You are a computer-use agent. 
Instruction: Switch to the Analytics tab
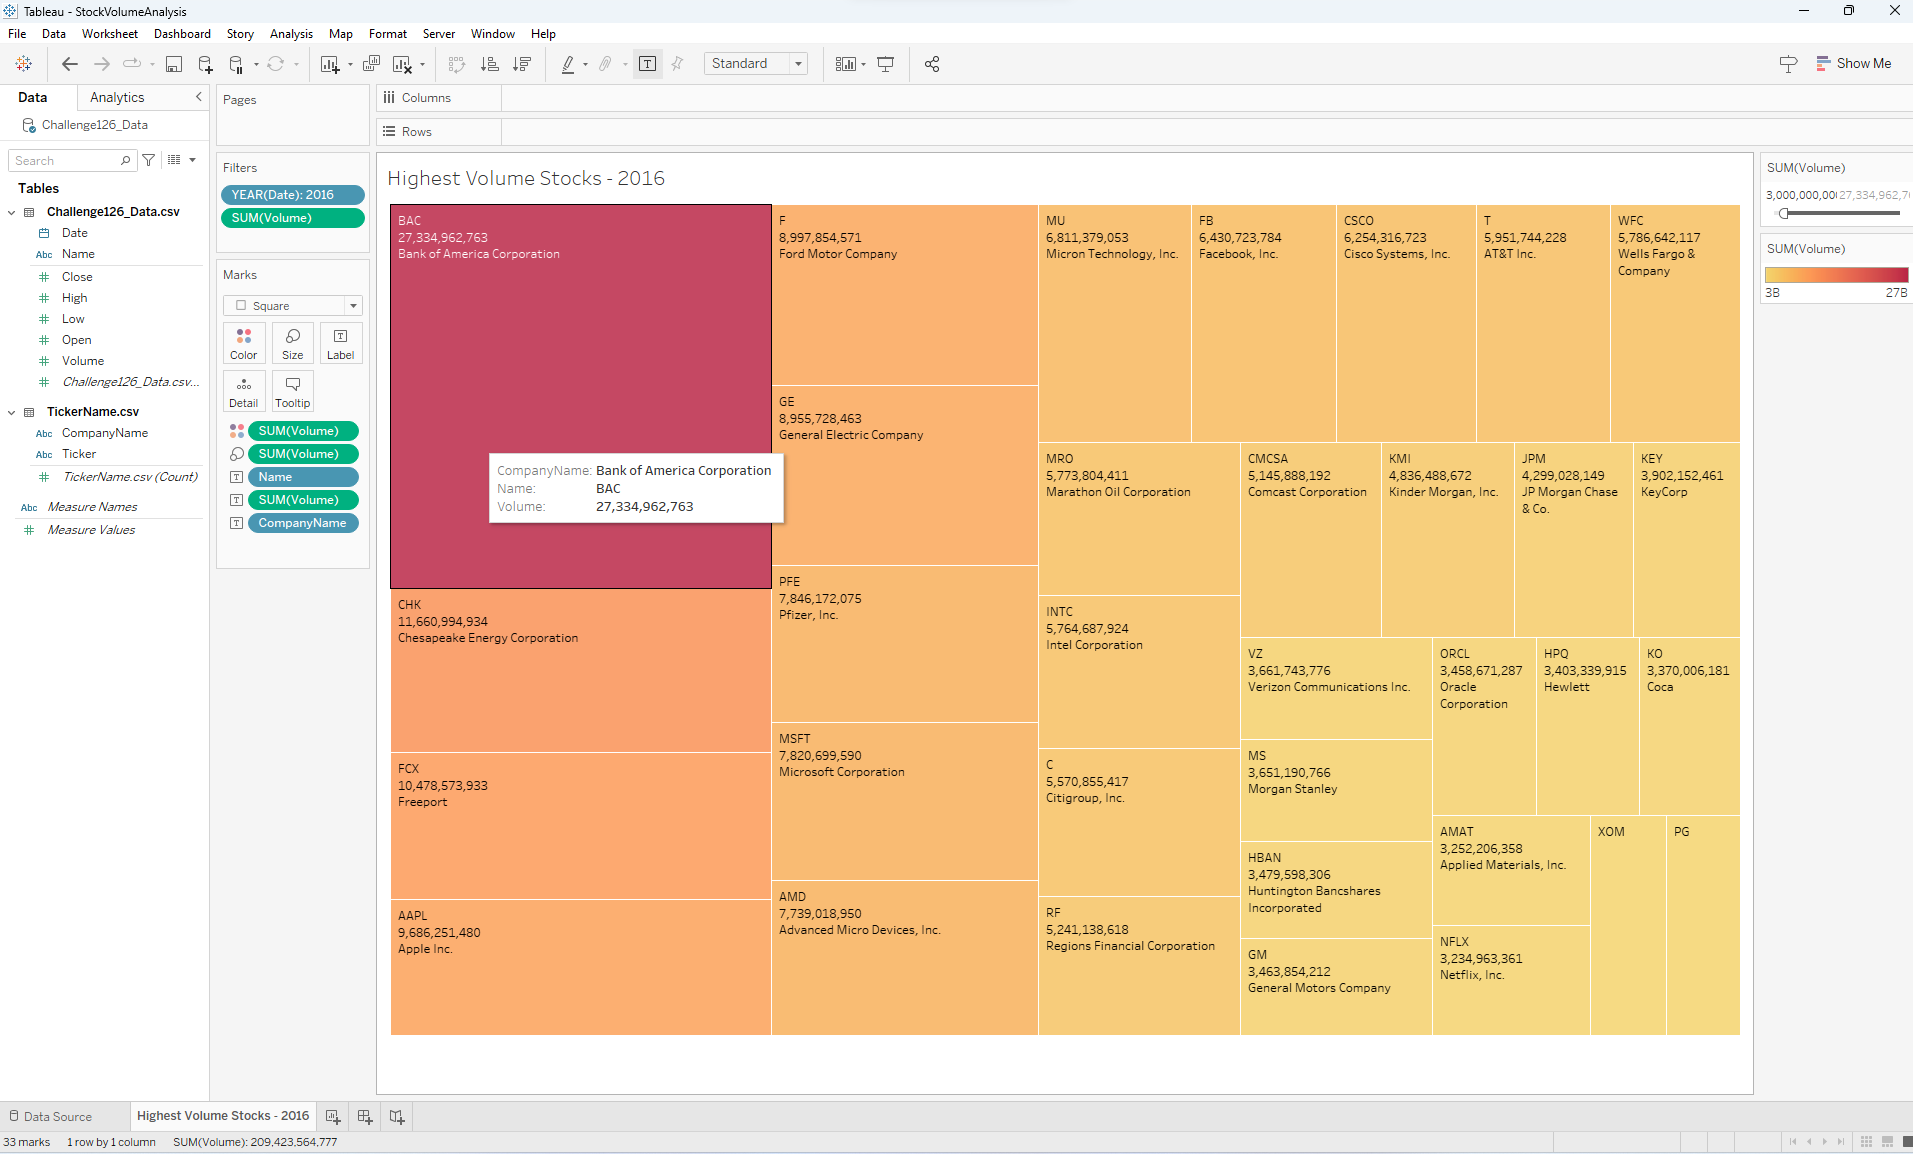point(117,97)
